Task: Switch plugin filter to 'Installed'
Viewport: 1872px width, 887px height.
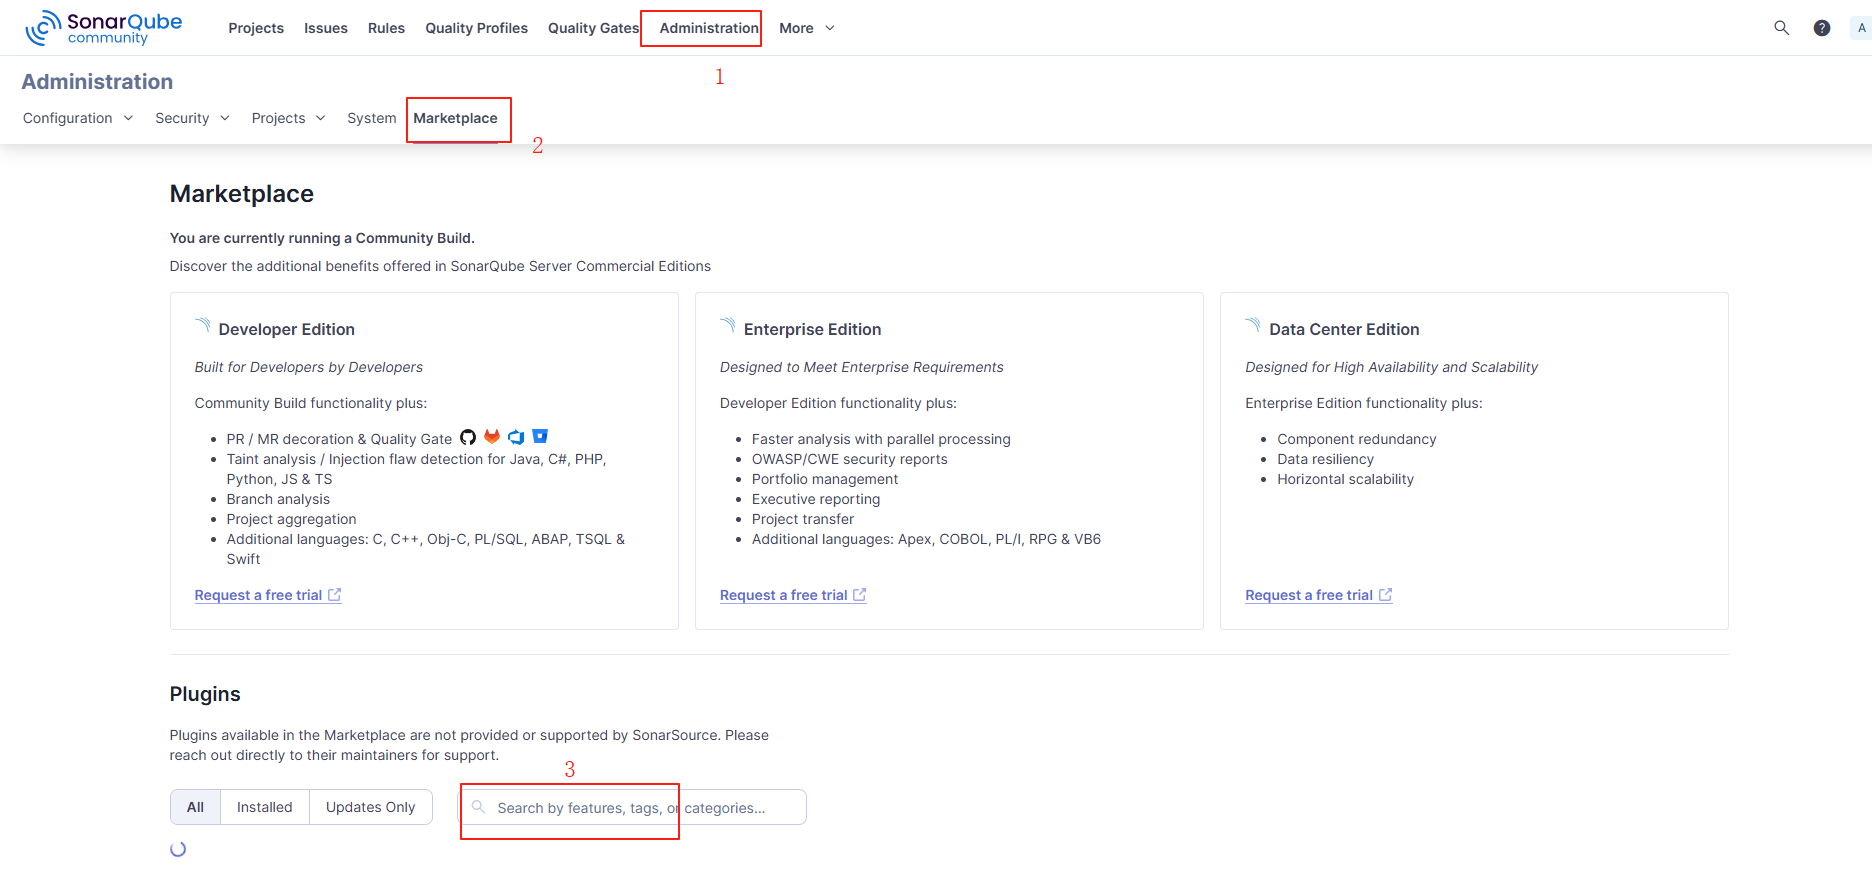Action: coord(265,807)
